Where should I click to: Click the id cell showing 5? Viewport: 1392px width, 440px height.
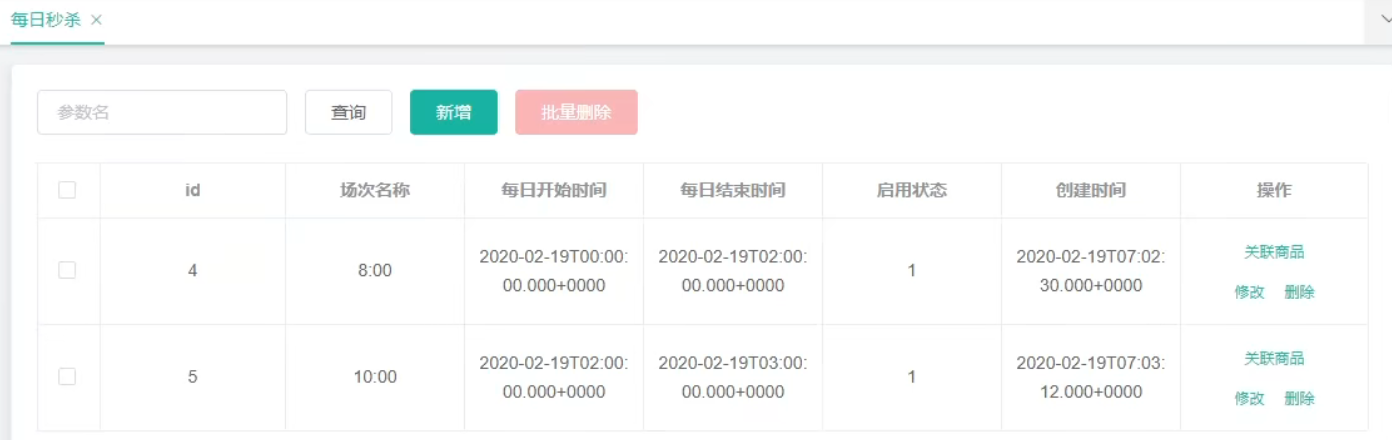tap(193, 377)
